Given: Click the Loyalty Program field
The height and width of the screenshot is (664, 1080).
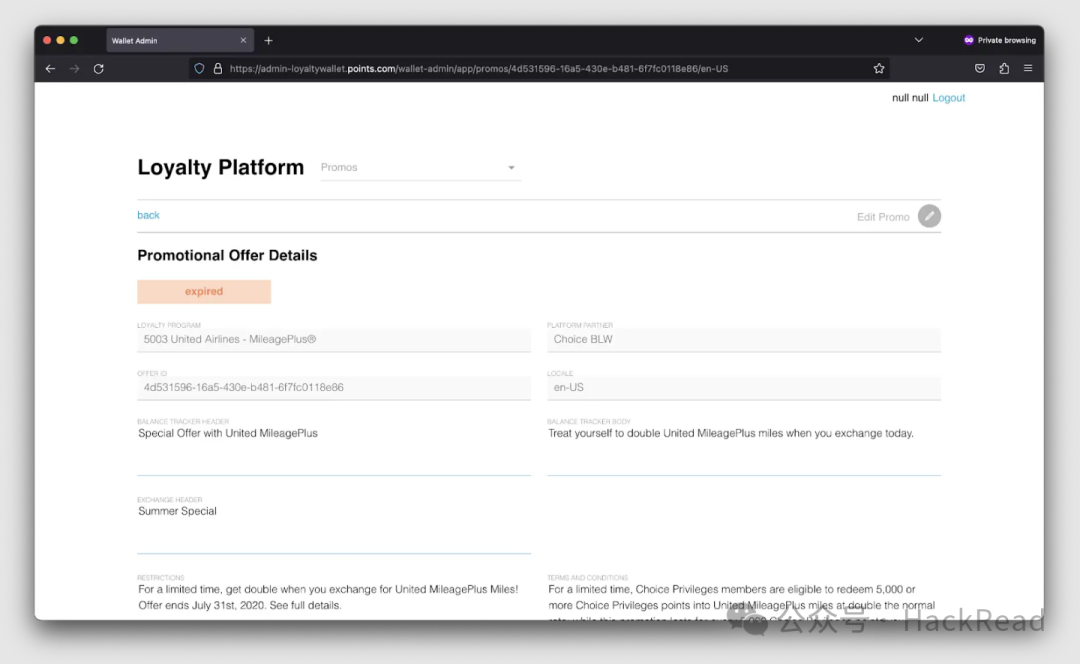Looking at the screenshot, I should point(333,340).
